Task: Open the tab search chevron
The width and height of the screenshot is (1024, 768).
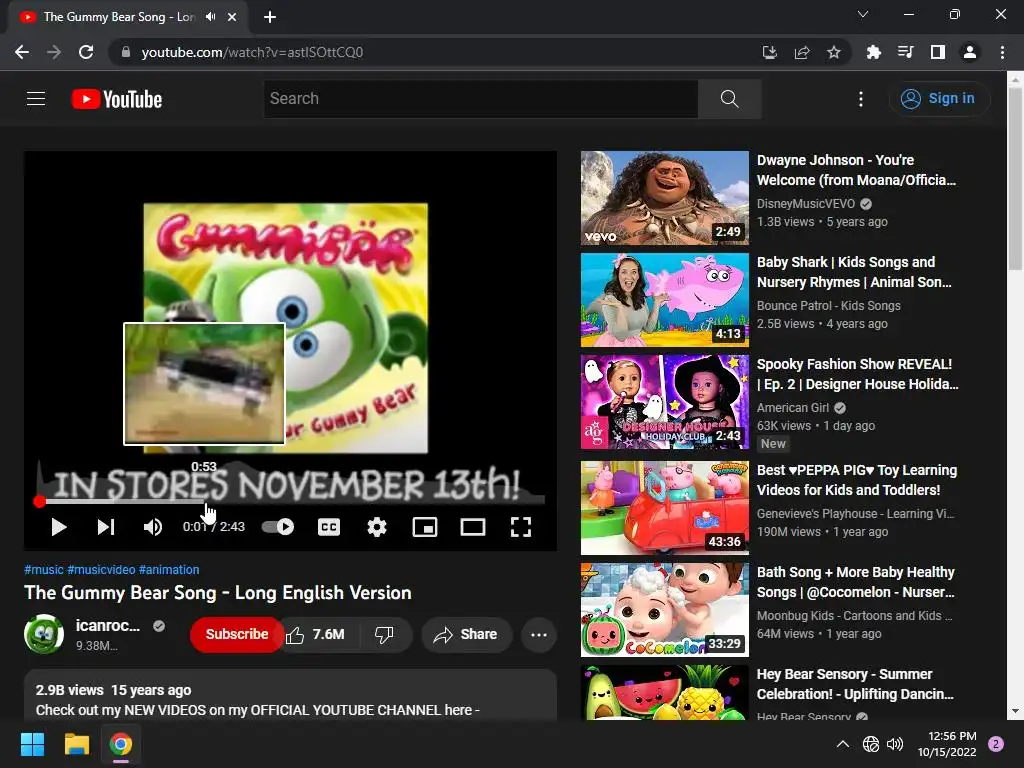Action: [863, 14]
